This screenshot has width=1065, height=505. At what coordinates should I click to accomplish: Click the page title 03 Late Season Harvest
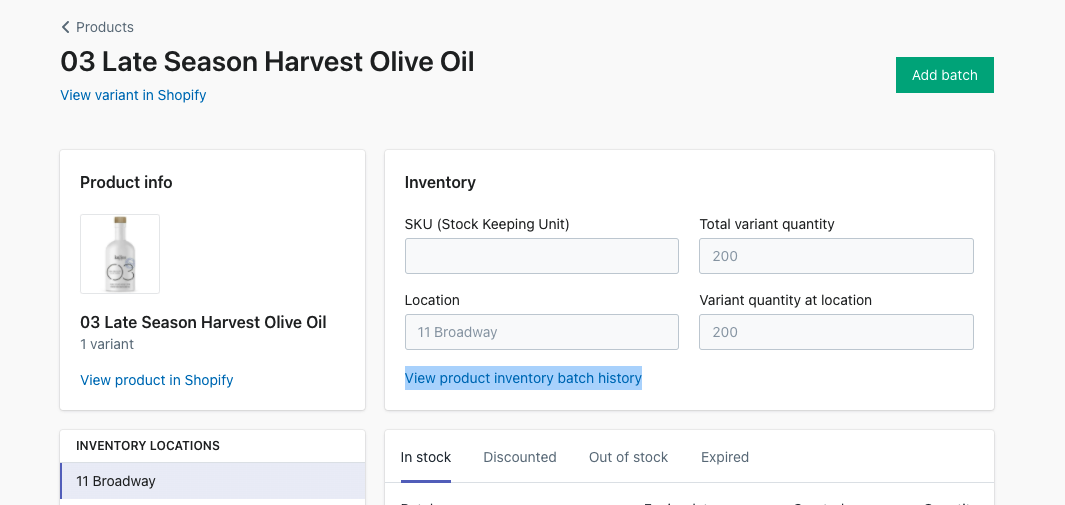(267, 62)
